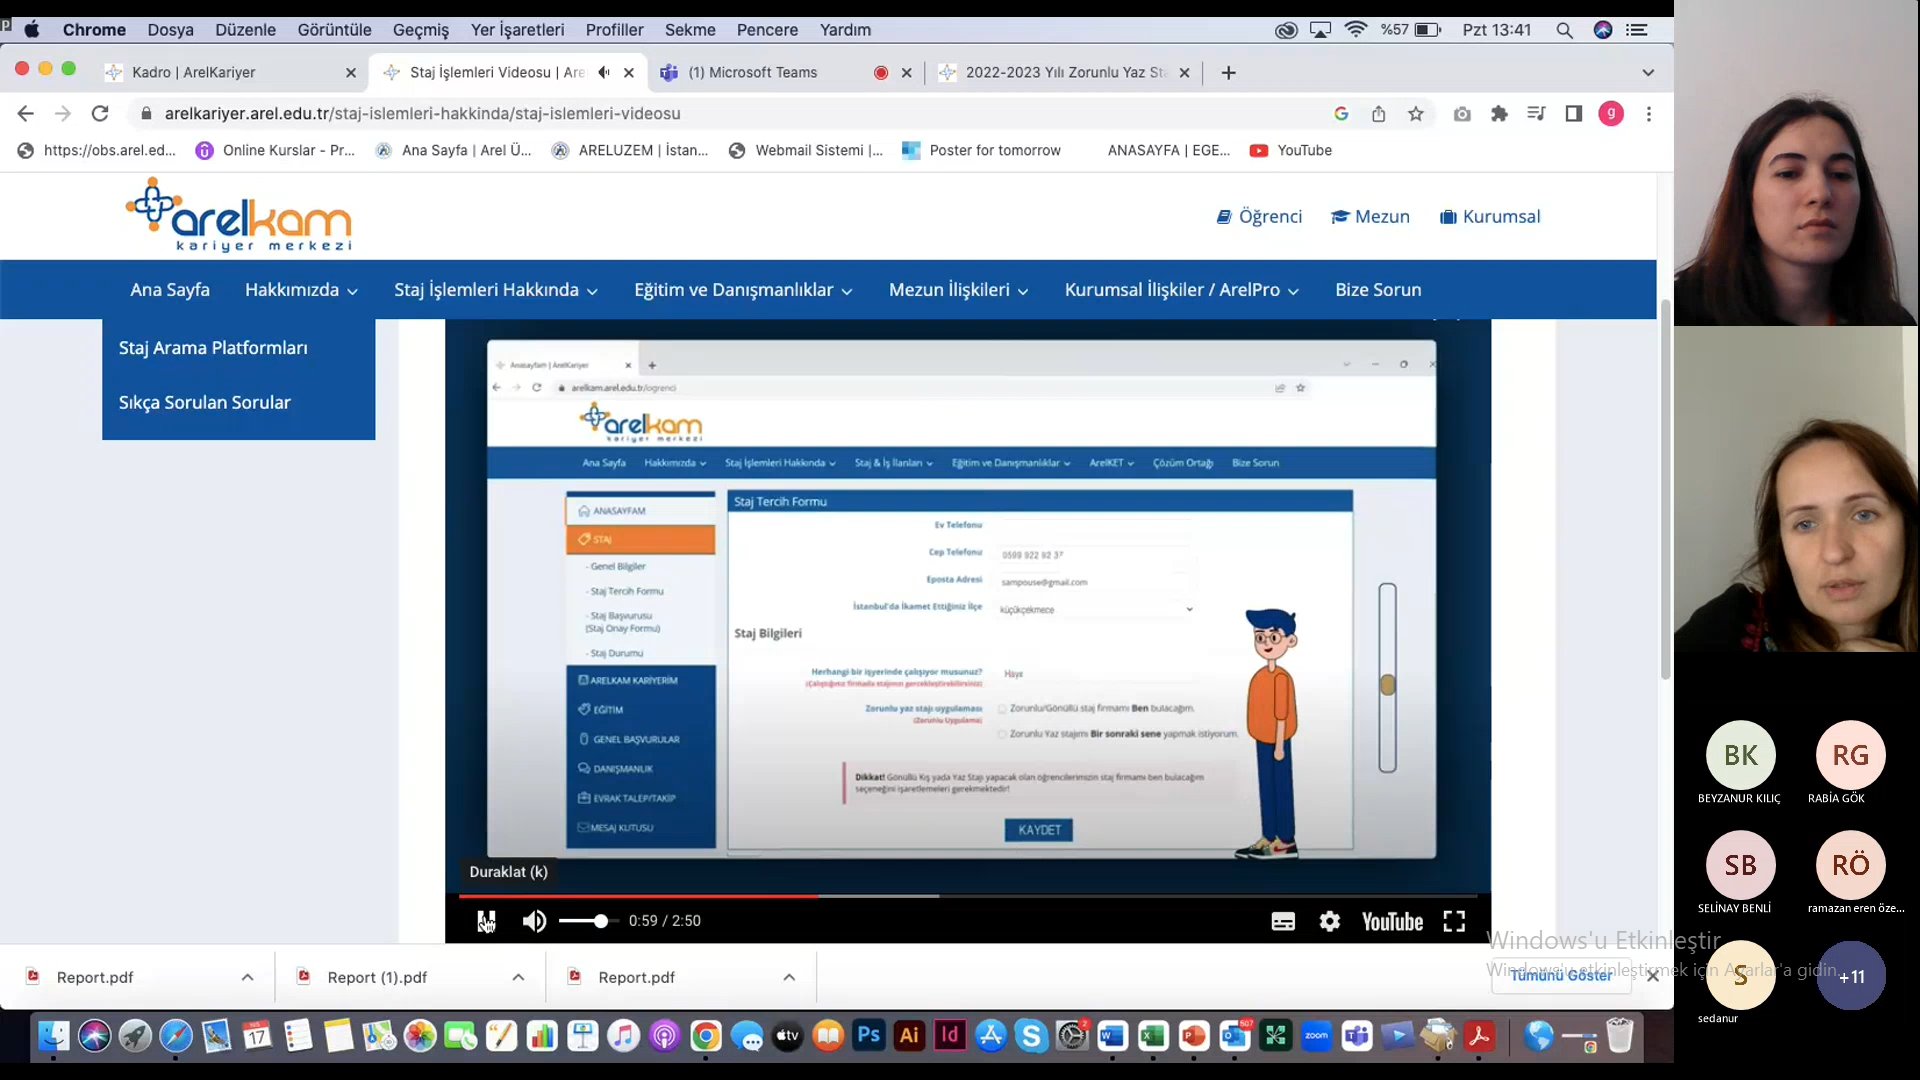Open the video settings gear
The image size is (1920, 1080).
(x=1330, y=921)
